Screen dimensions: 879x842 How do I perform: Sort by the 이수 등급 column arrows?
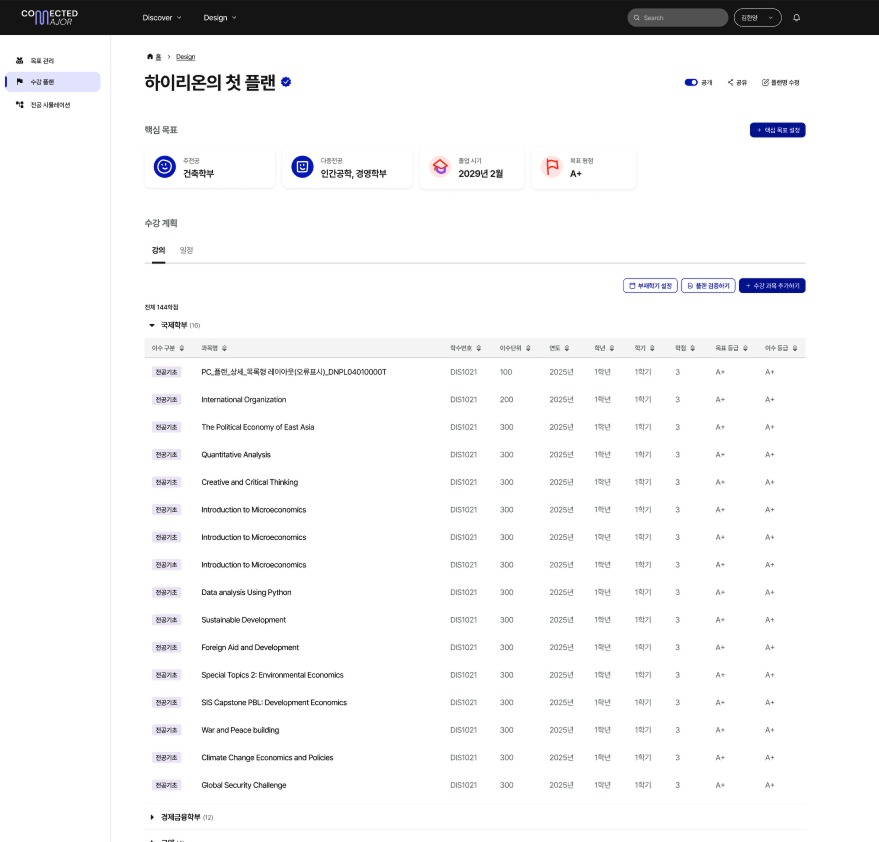pos(795,348)
